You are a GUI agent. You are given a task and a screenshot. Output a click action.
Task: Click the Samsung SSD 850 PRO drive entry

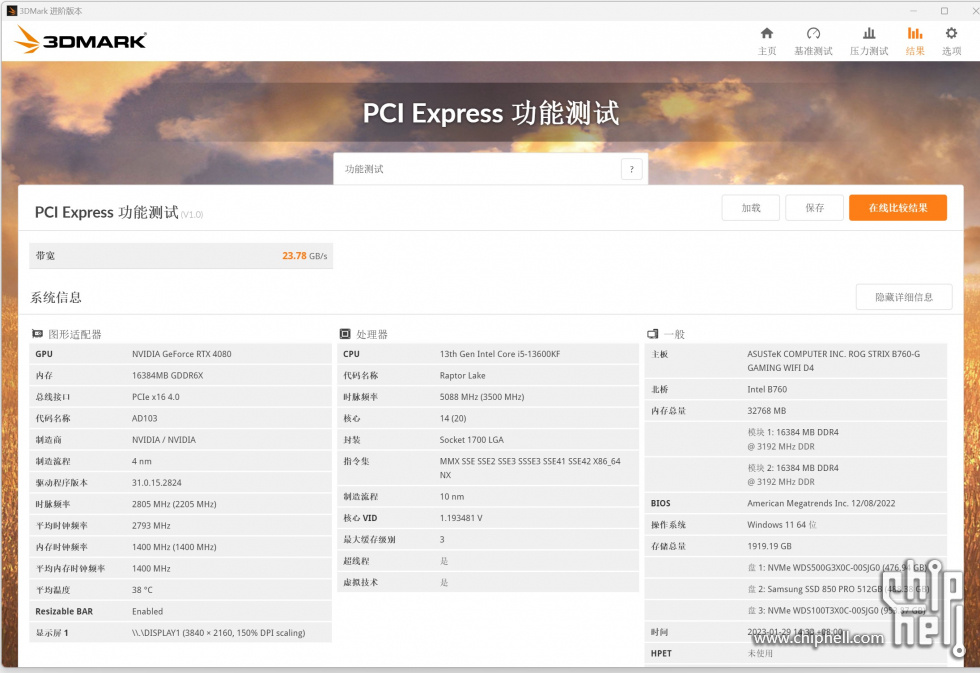(x=838, y=589)
